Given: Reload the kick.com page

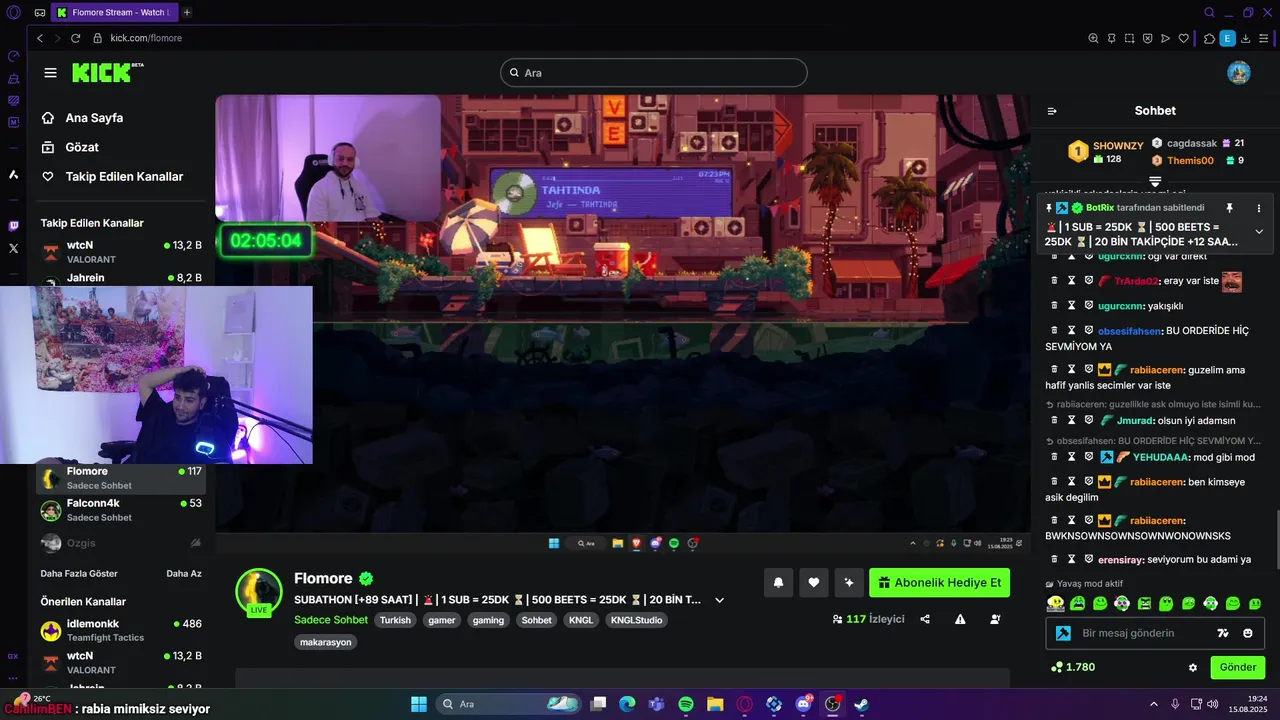Looking at the screenshot, I should click(x=75, y=38).
